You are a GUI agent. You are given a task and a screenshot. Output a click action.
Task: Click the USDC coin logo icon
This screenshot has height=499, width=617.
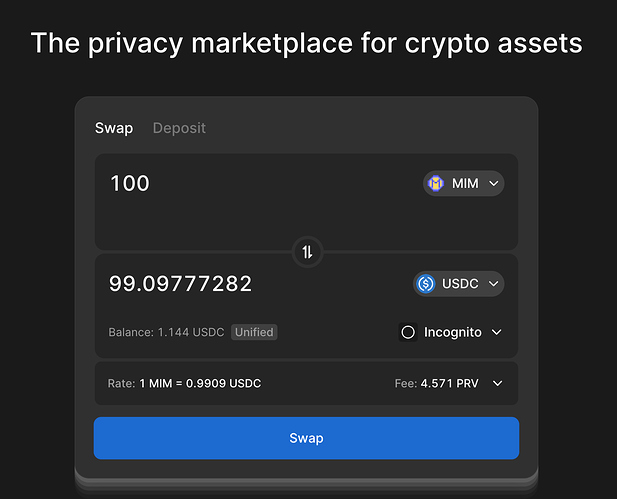(426, 284)
